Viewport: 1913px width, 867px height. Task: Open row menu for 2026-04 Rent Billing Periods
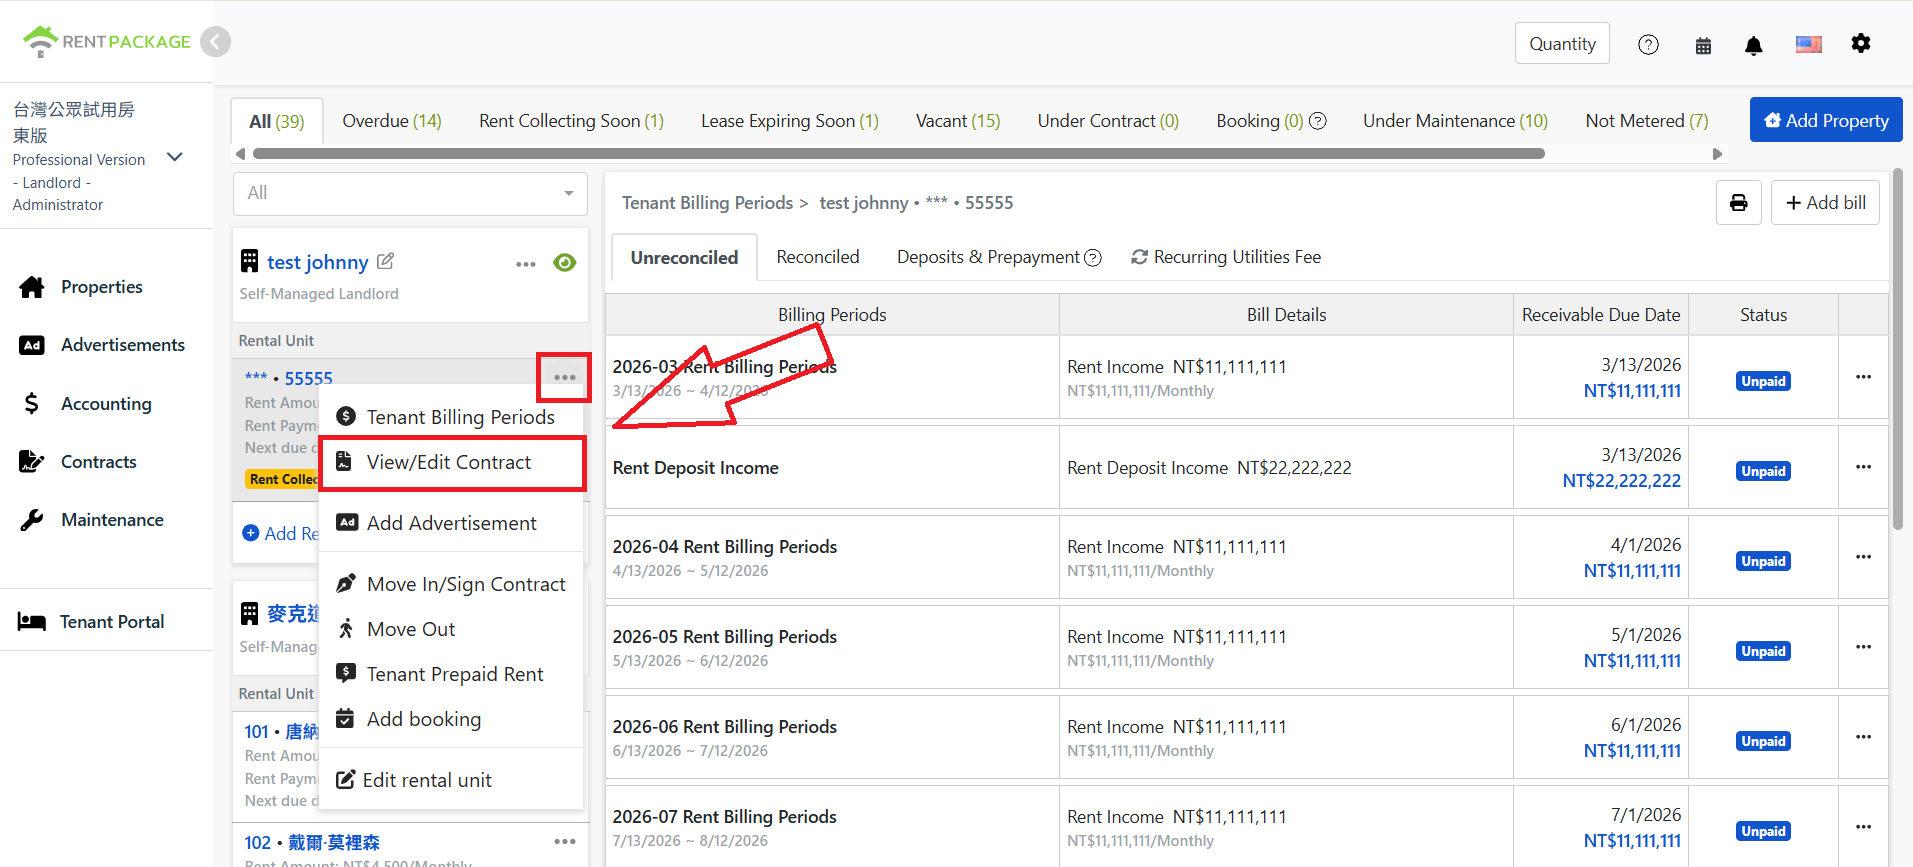[1863, 557]
